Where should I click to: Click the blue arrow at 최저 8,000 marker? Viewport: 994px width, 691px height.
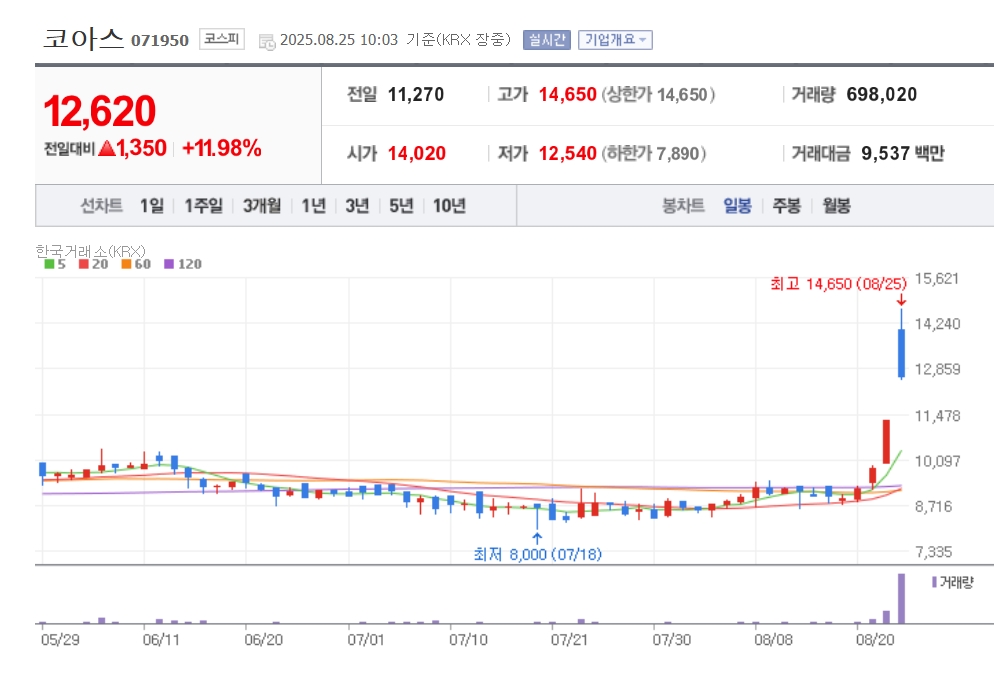click(x=537, y=539)
